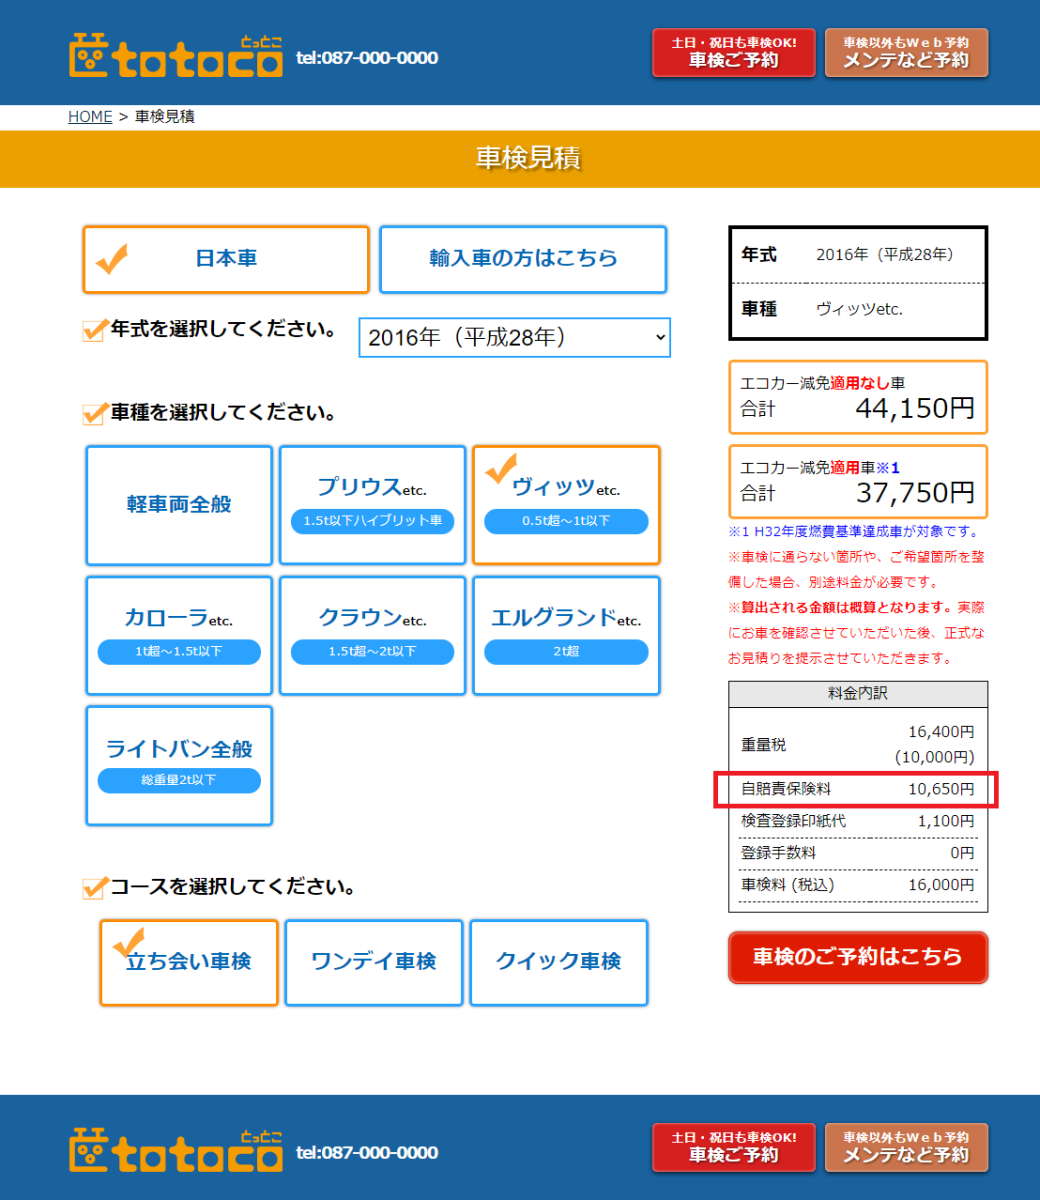Select the 立ち会い車検 course

(x=189, y=962)
